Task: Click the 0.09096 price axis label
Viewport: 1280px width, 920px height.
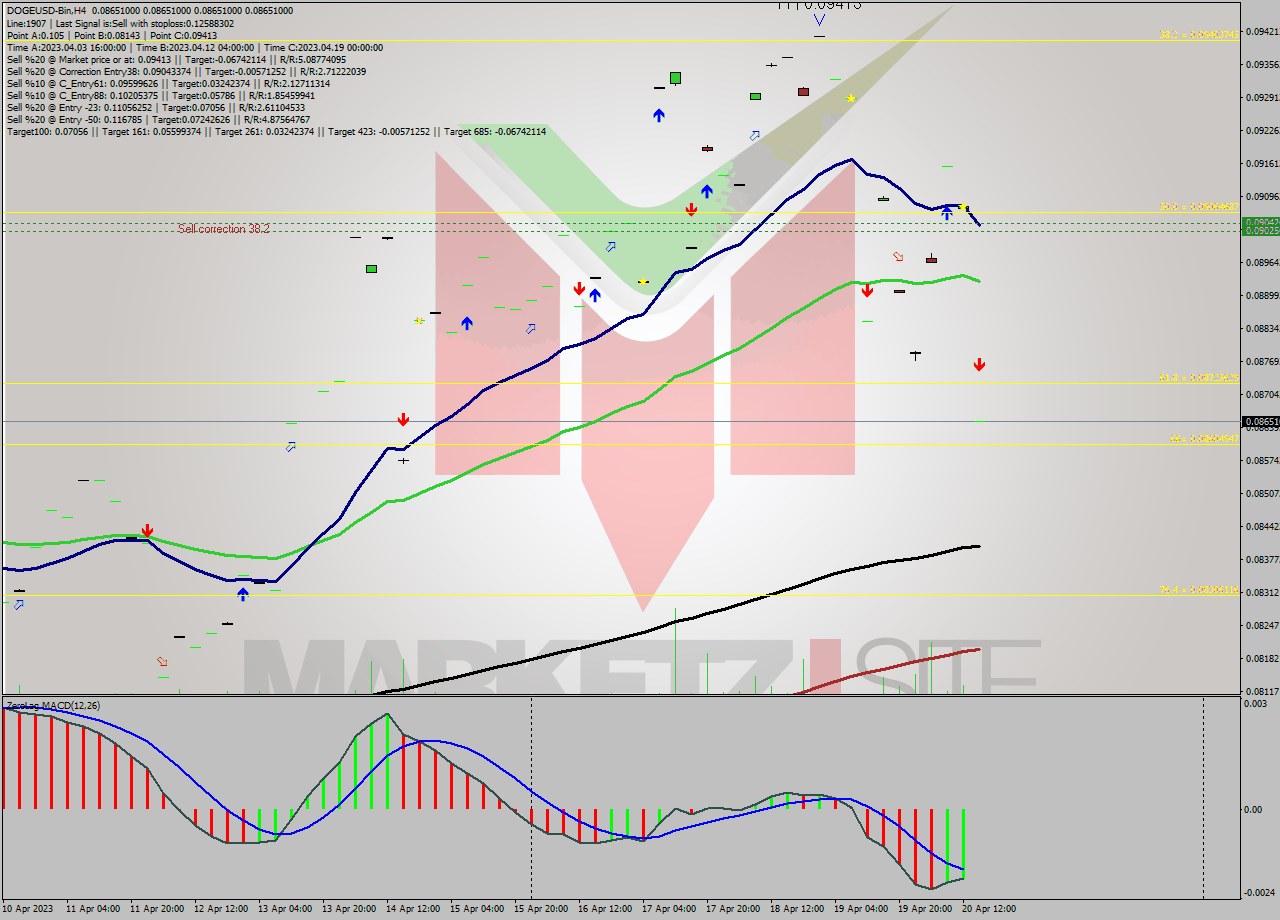Action: [x=1264, y=196]
